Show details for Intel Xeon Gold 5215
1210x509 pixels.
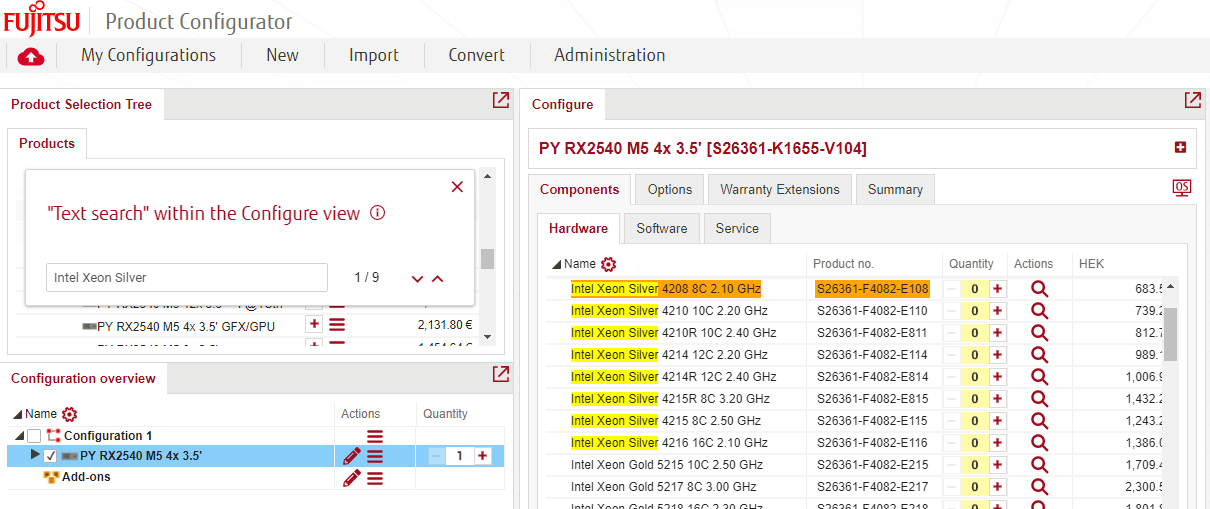point(1039,465)
